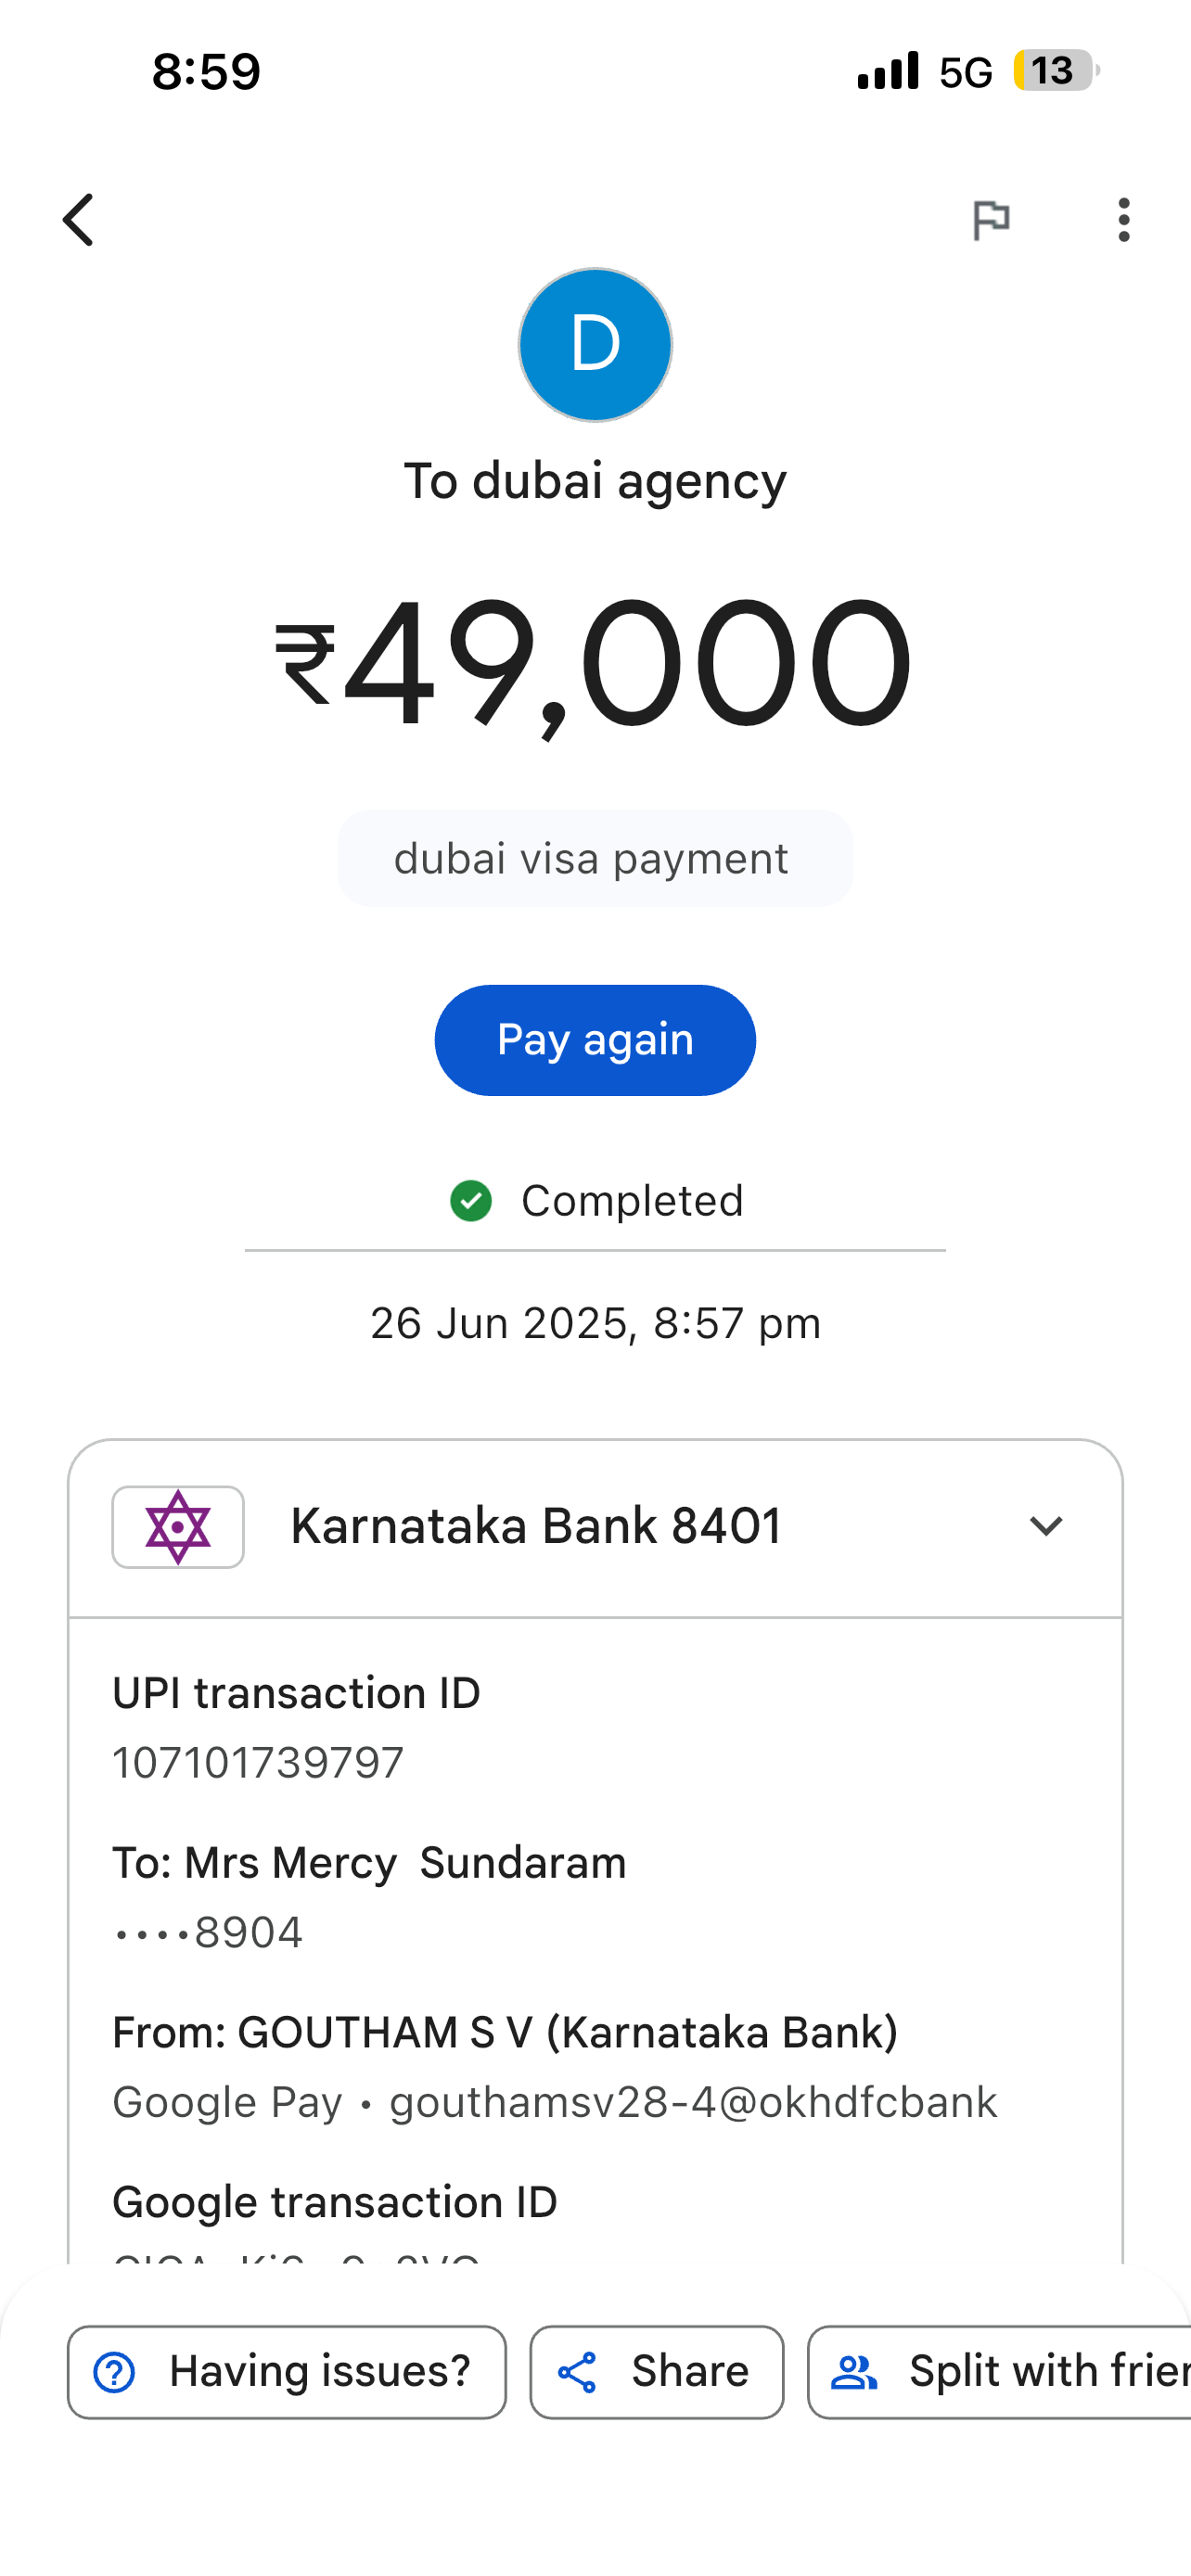This screenshot has height=2576, width=1191.
Task: Tap the Having issues? button
Action: point(287,2372)
